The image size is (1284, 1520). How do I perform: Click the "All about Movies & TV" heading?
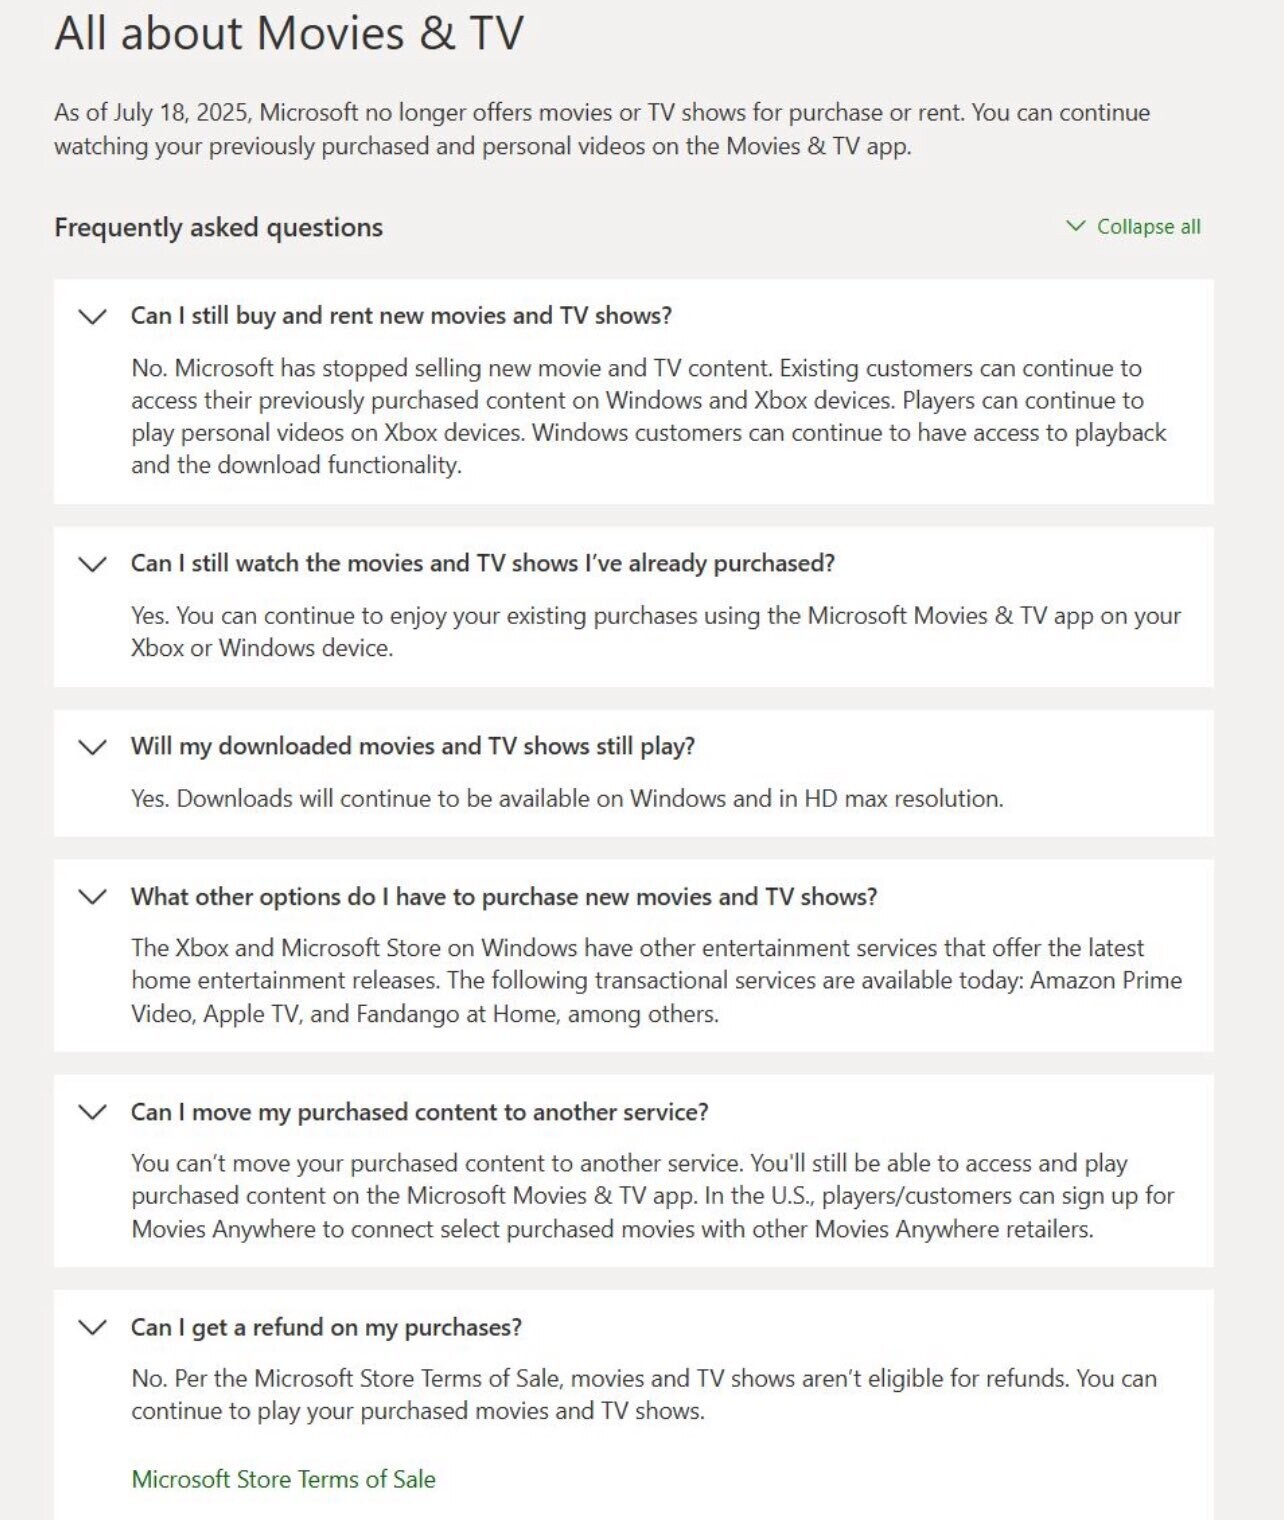tap(288, 33)
